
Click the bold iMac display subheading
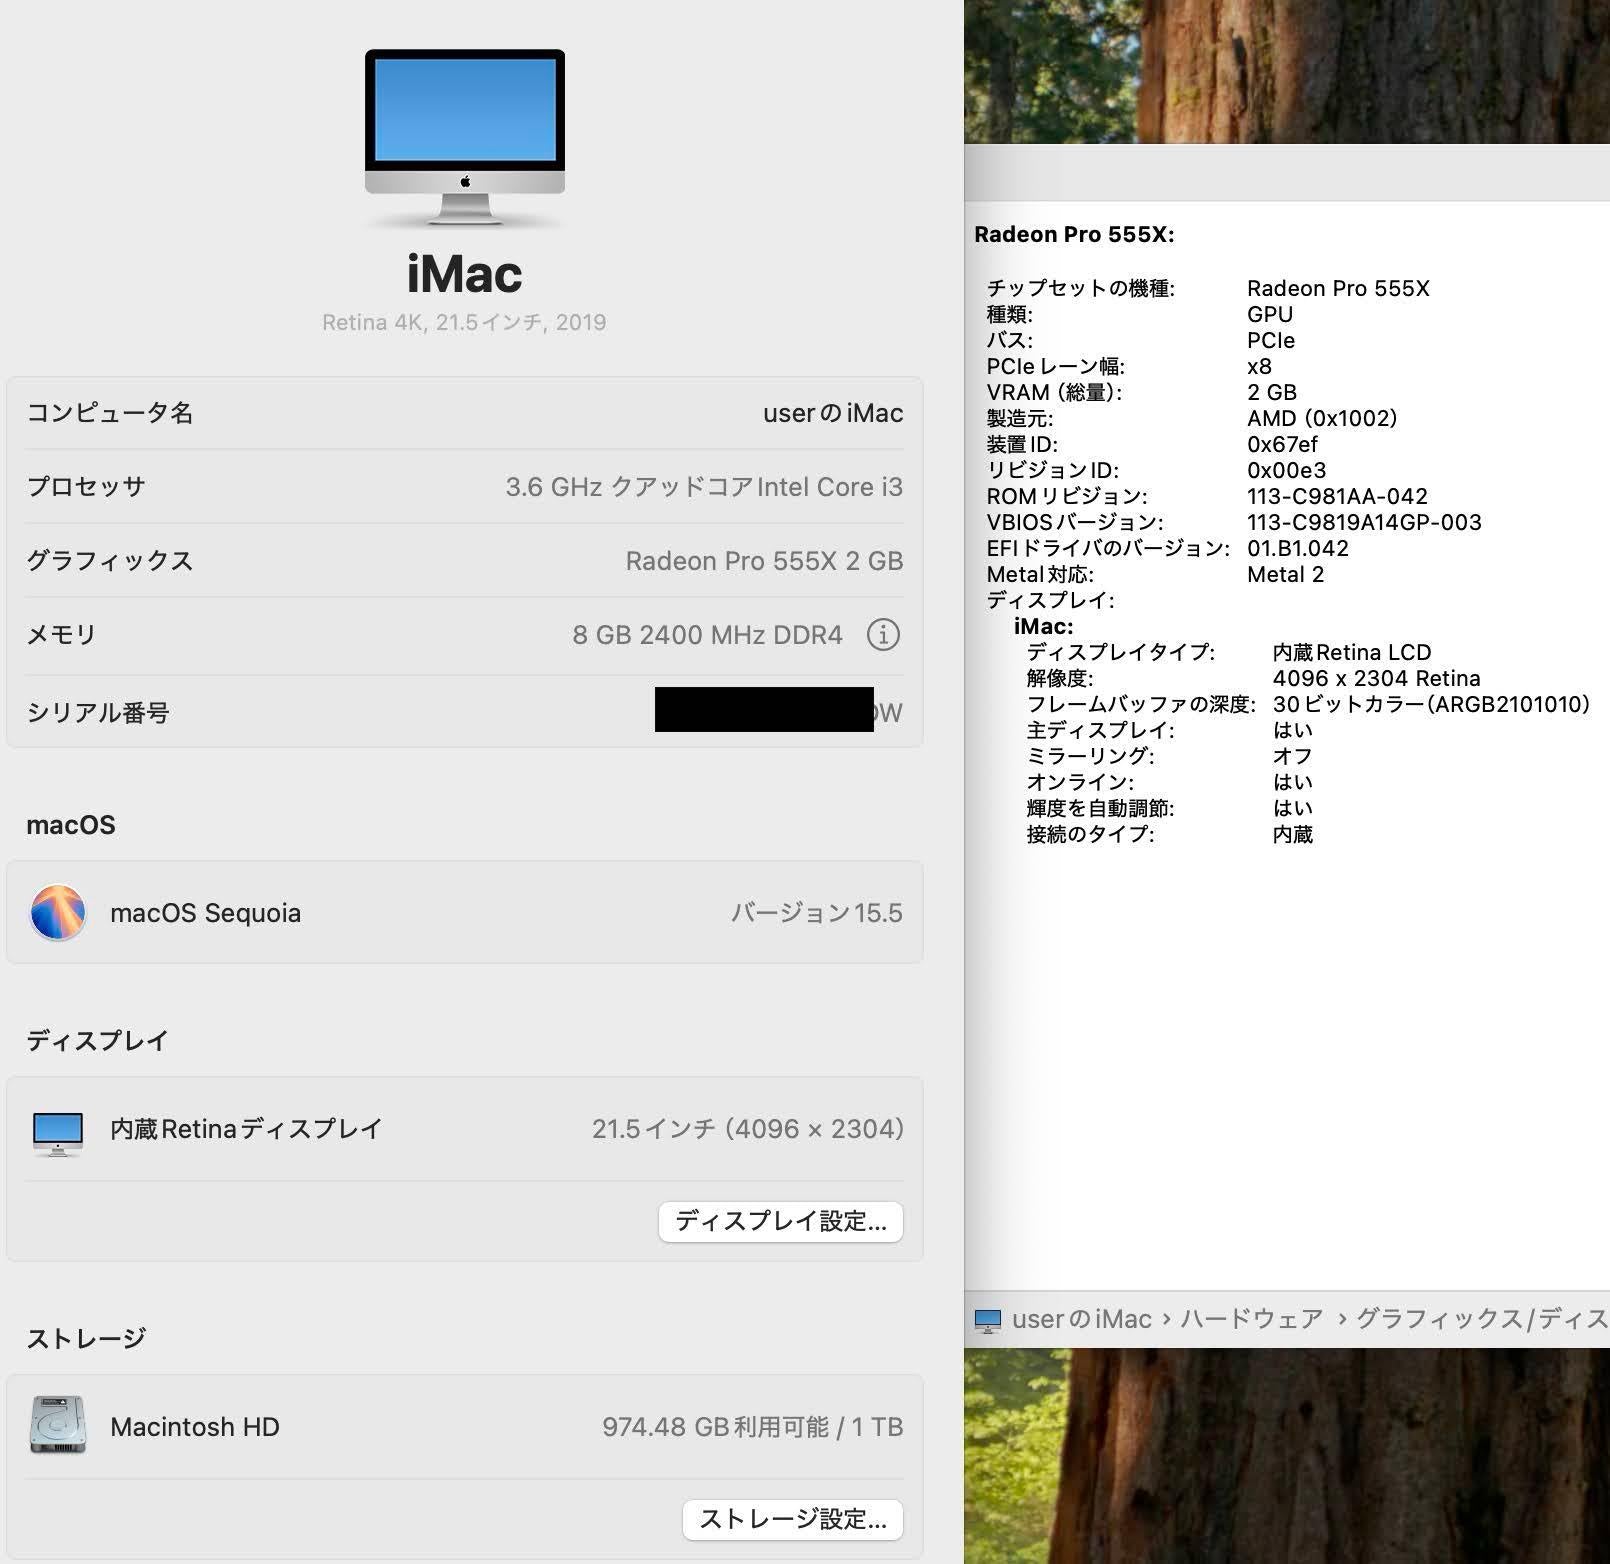pos(1043,626)
